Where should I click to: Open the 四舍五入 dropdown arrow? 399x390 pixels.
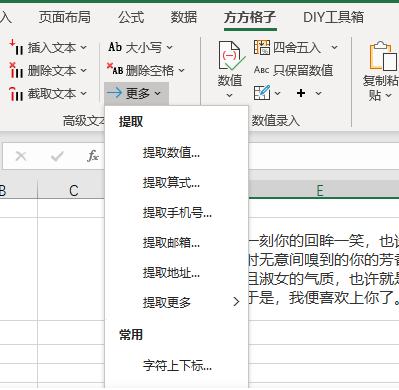[x=334, y=48]
